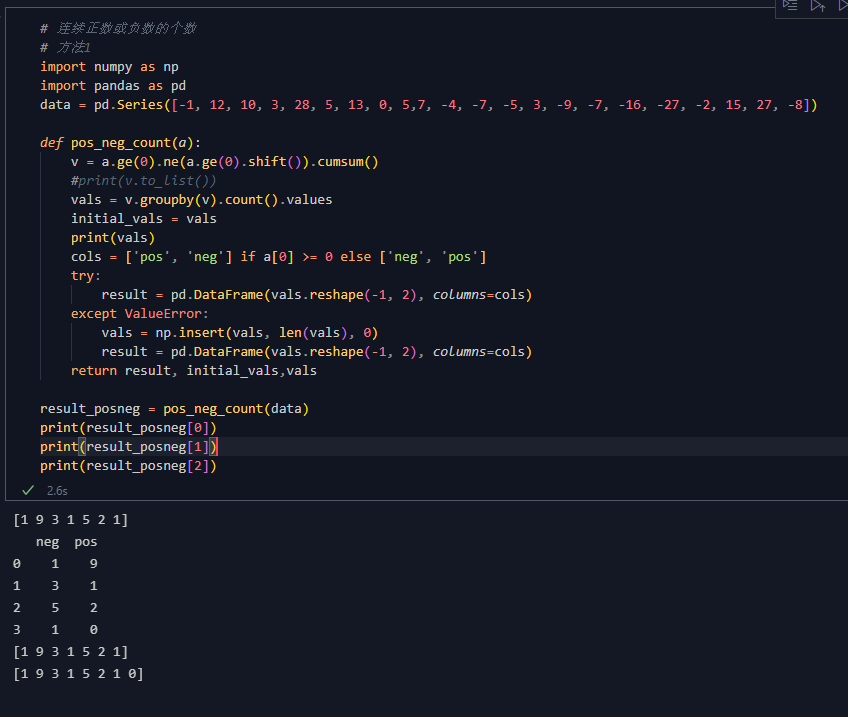Click the 'print(result_posneg[1])' line
Image resolution: width=848 pixels, height=717 pixels.
point(128,447)
